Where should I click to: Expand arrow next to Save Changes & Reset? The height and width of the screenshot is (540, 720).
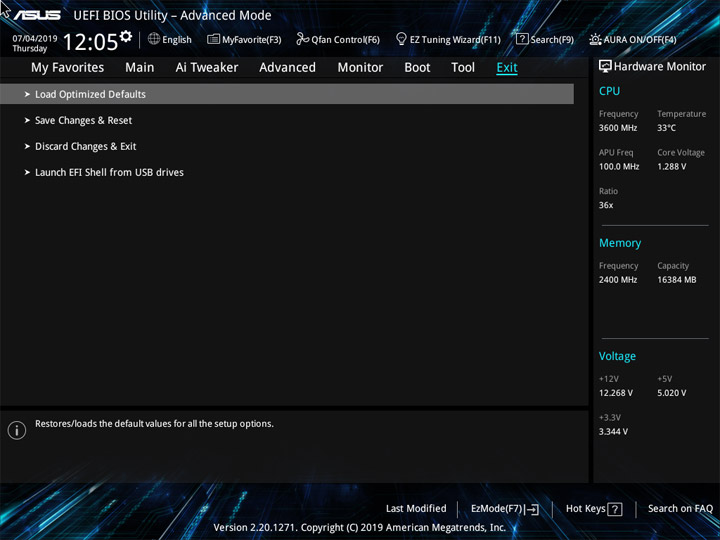[x=27, y=120]
